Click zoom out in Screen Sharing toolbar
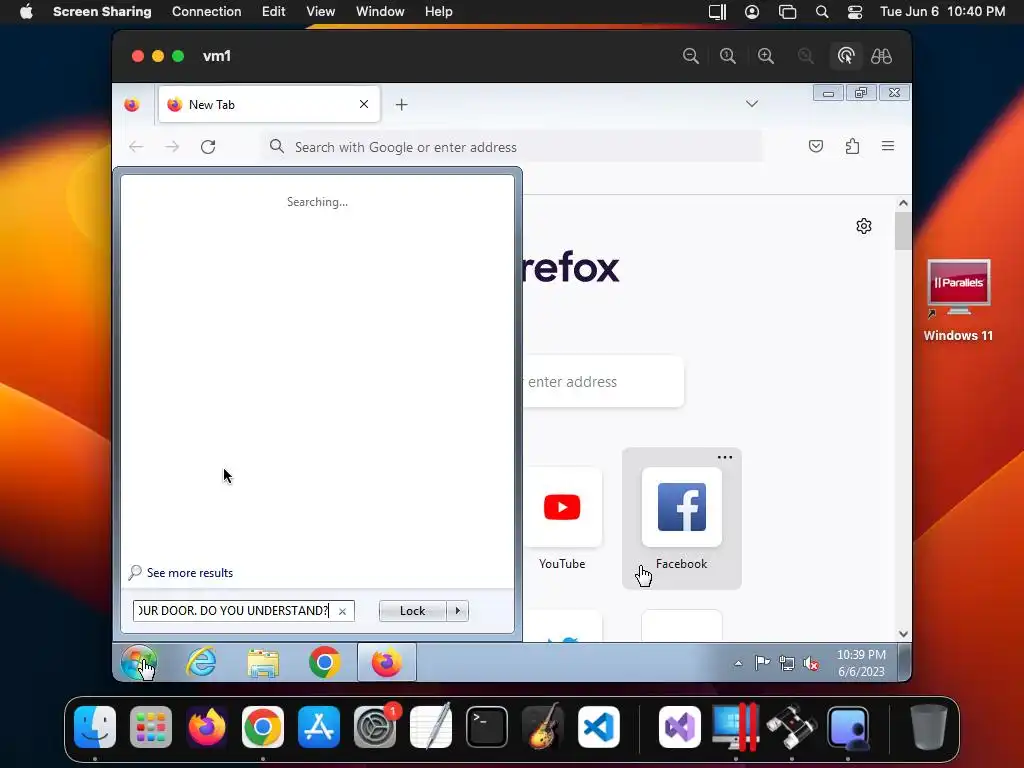 pos(690,56)
